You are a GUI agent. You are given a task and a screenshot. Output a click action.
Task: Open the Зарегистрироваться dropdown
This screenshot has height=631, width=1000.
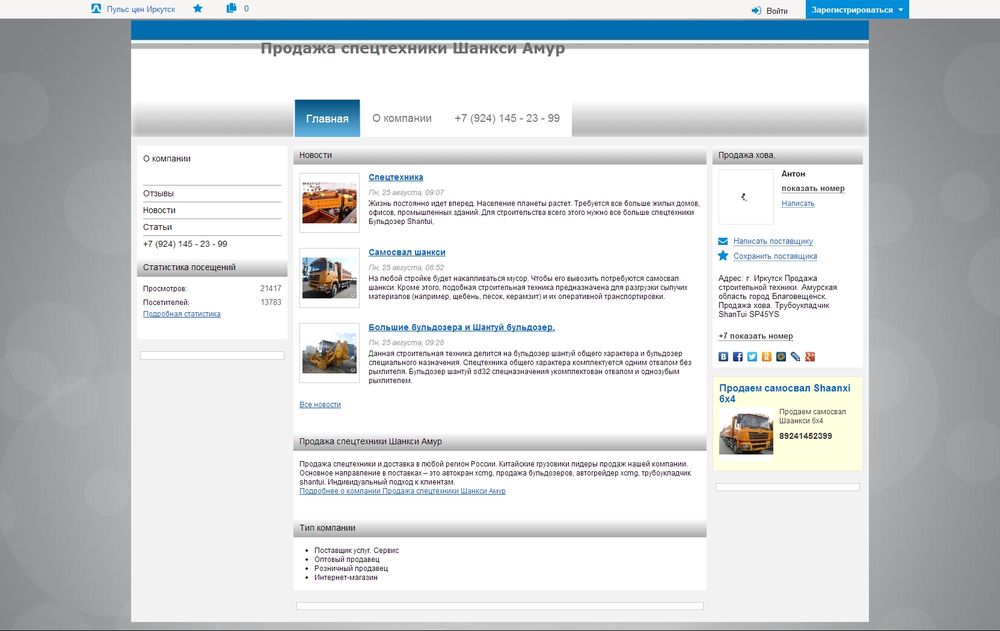coord(857,10)
